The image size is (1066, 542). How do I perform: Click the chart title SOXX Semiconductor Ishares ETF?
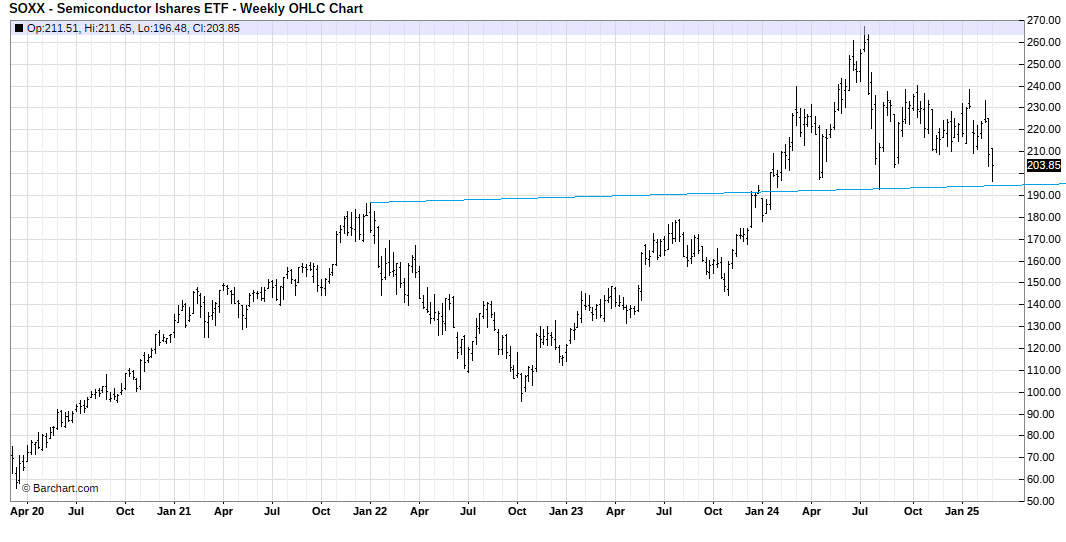click(186, 9)
